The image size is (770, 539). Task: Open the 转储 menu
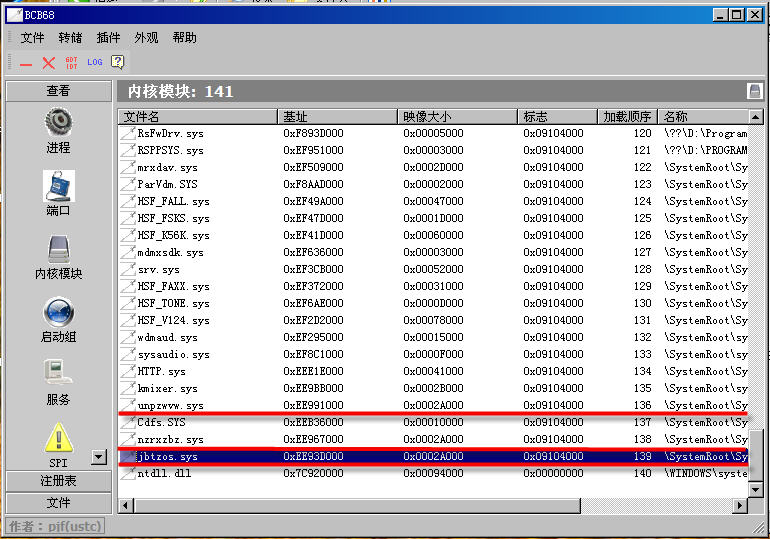pyautogui.click(x=70, y=38)
